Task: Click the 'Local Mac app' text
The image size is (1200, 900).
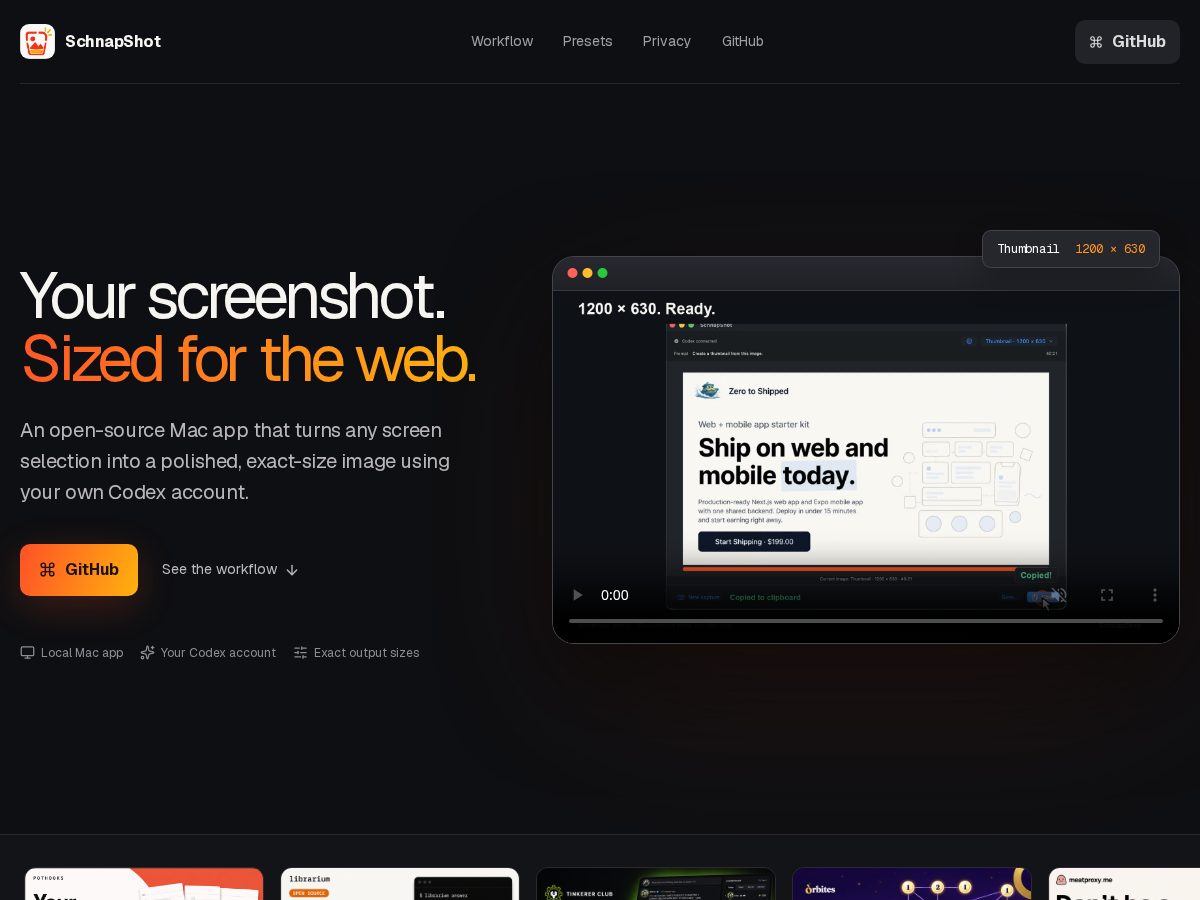Action: 82,653
